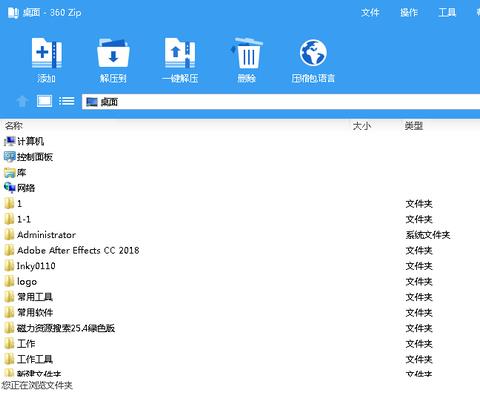
Task: Click the 系统文件夹 type cell
Action: (x=428, y=235)
